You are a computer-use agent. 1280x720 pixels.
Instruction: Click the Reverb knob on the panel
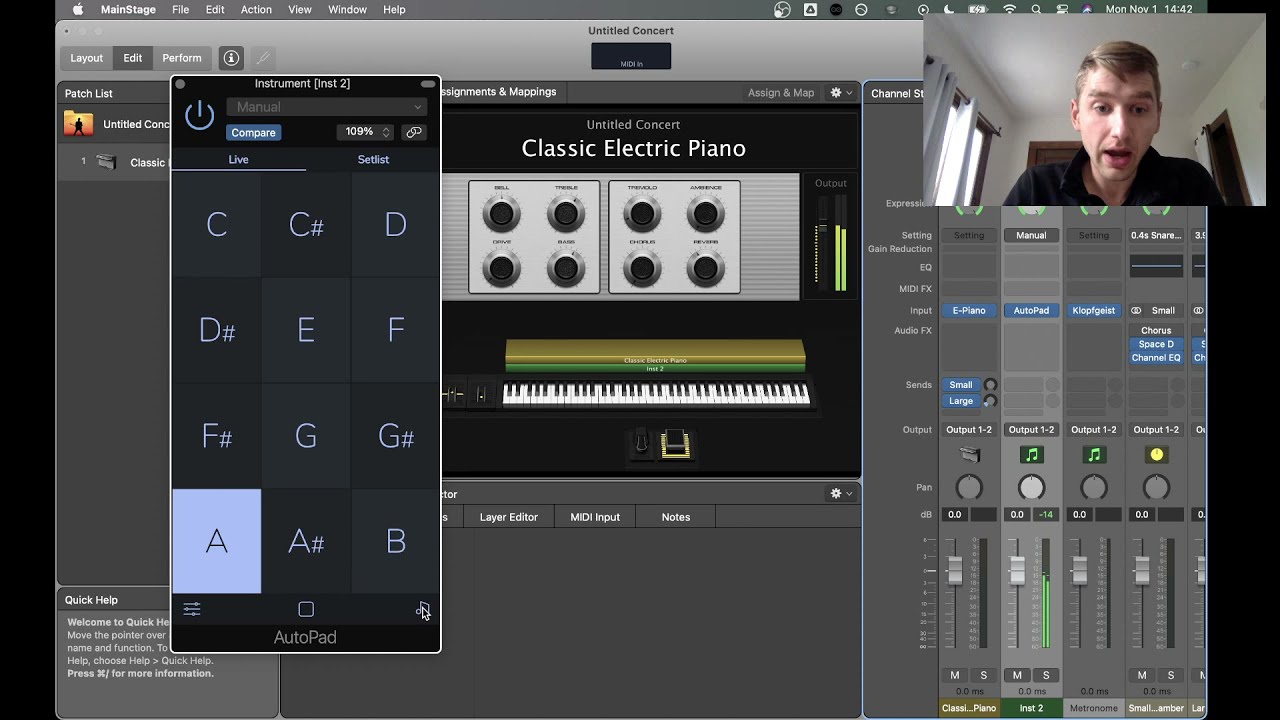click(706, 267)
